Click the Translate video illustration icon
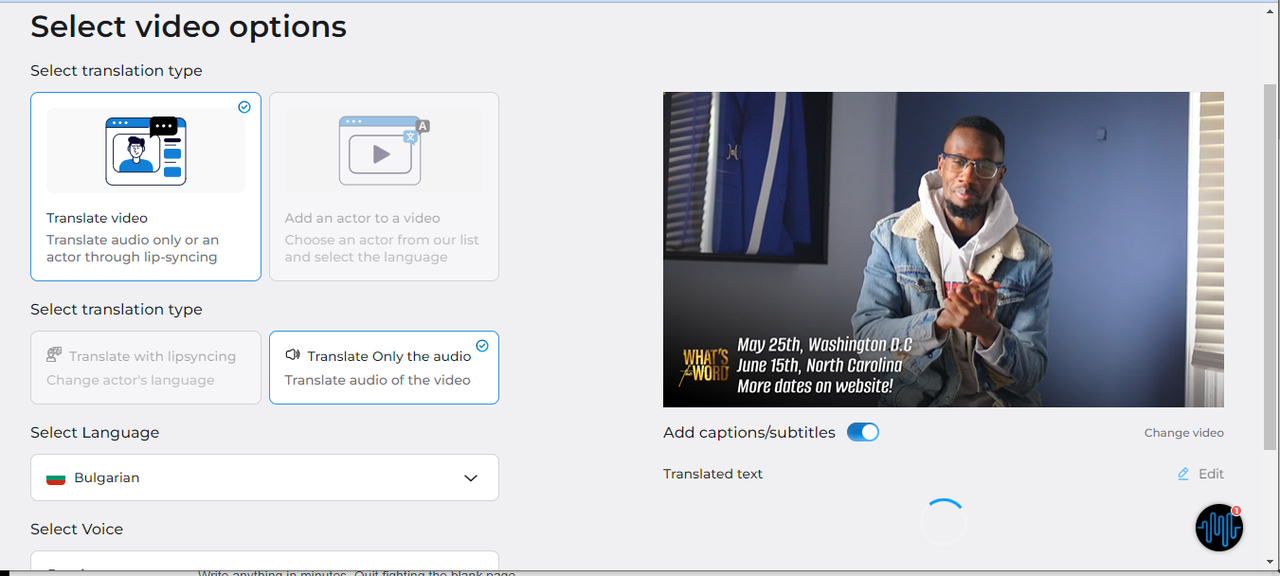1280x576 pixels. click(146, 151)
